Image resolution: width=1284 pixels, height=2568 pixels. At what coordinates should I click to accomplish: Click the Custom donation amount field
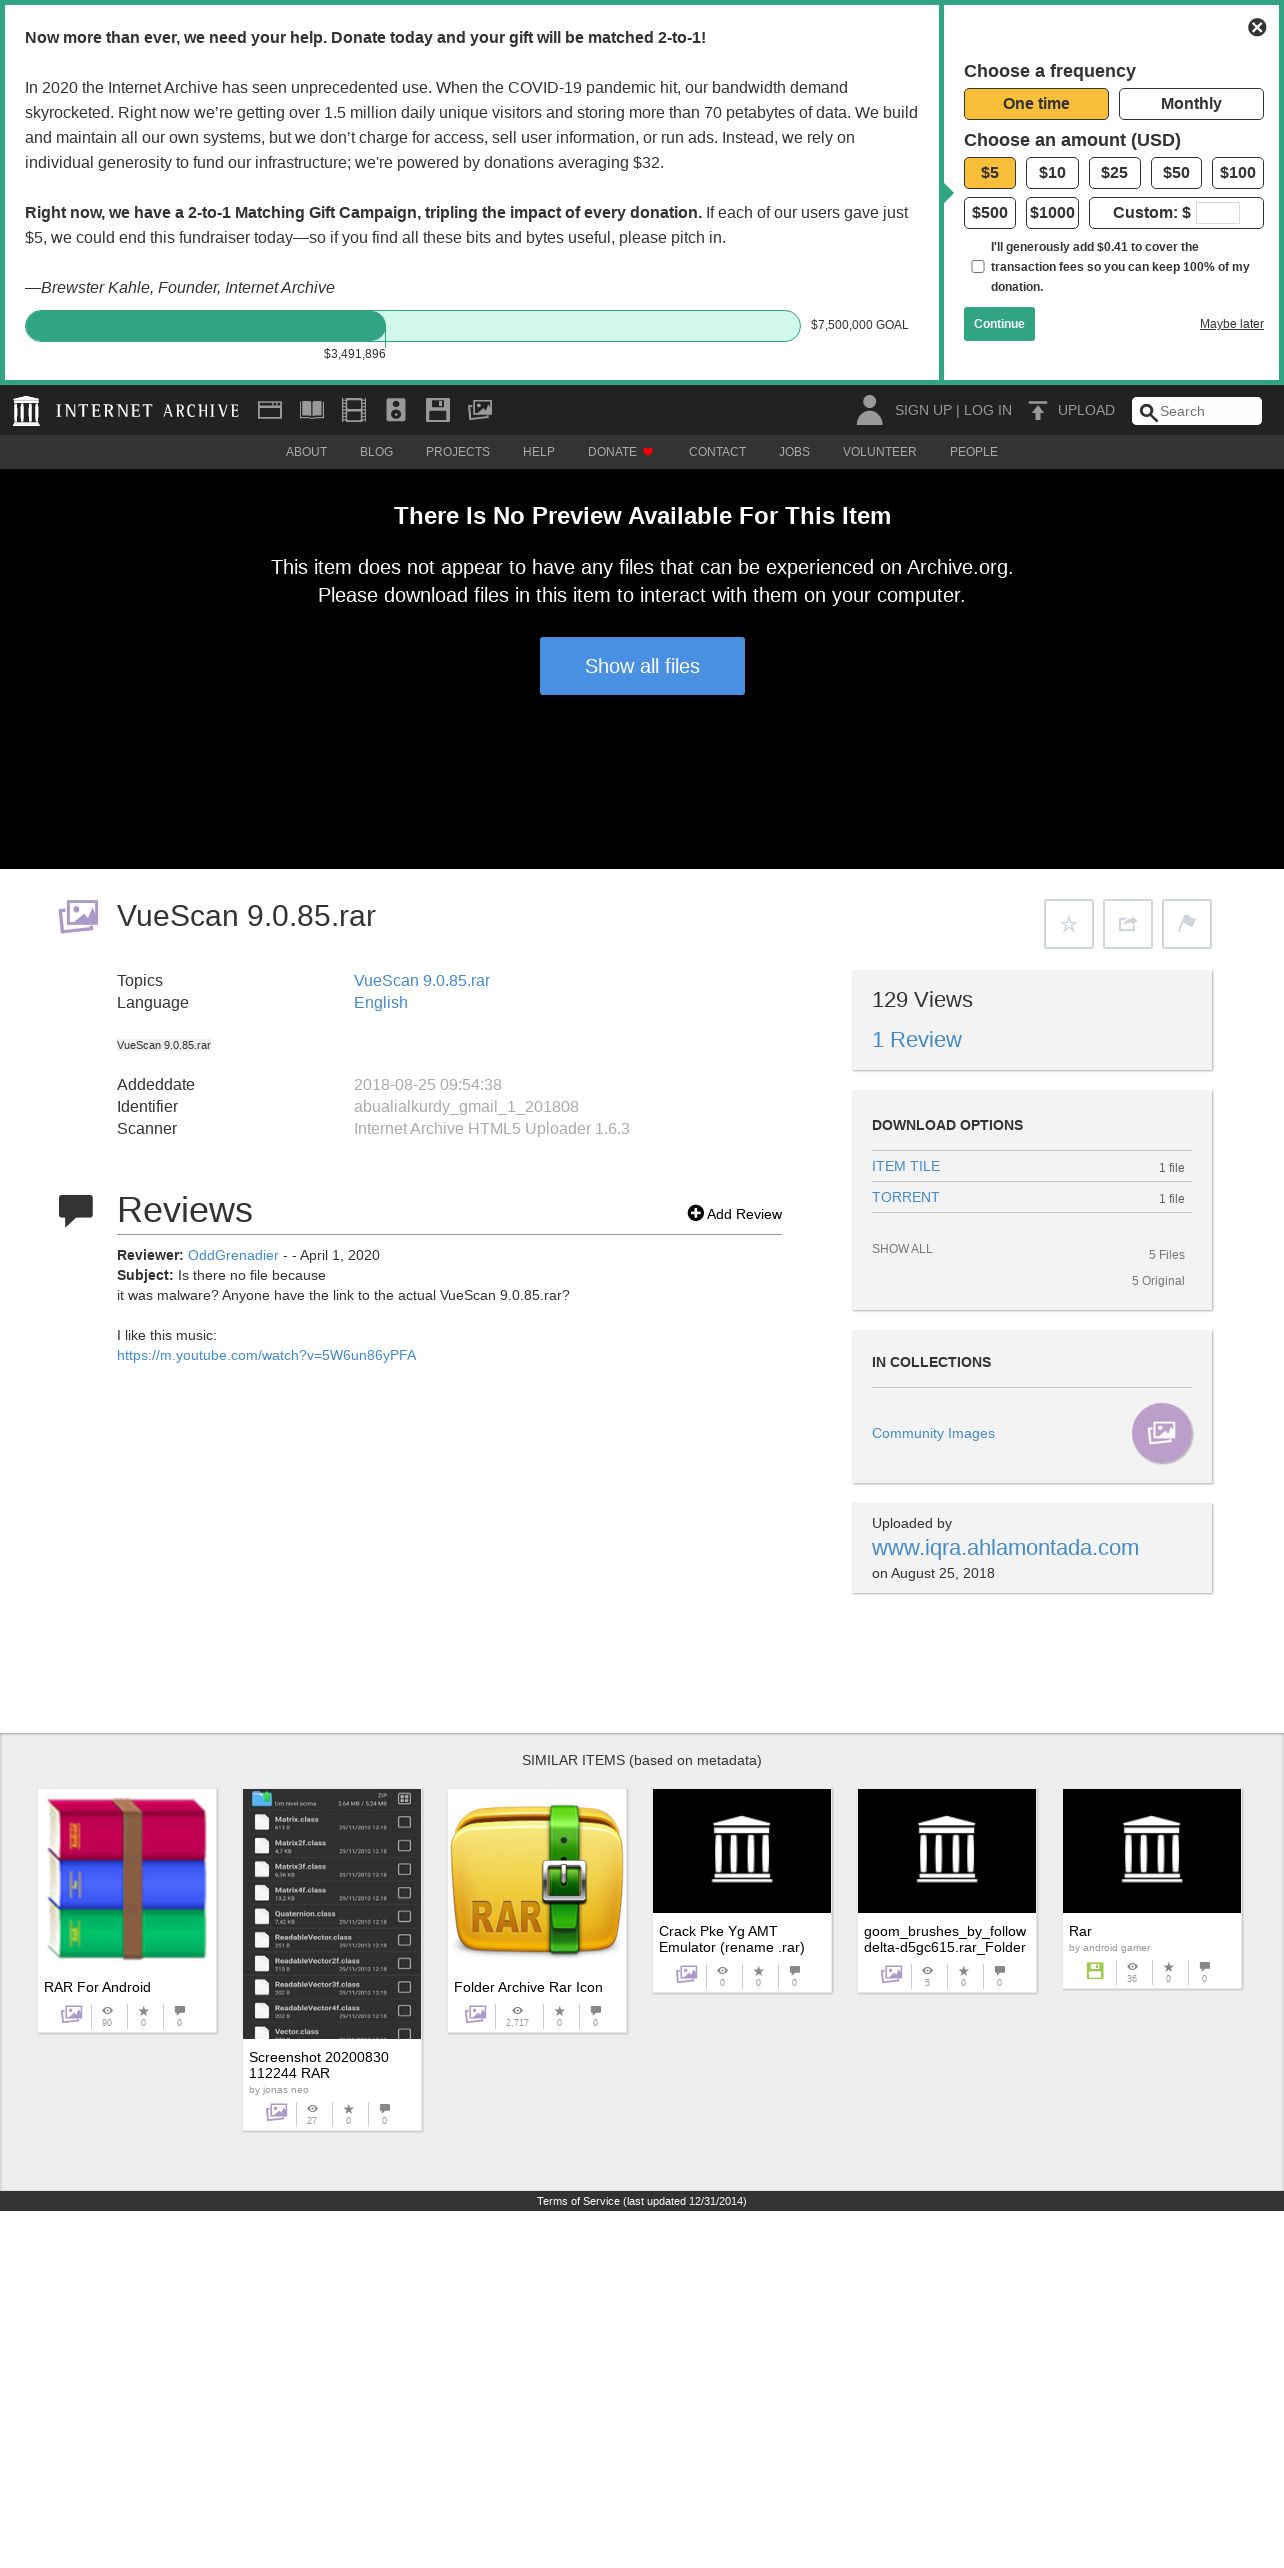[1217, 213]
